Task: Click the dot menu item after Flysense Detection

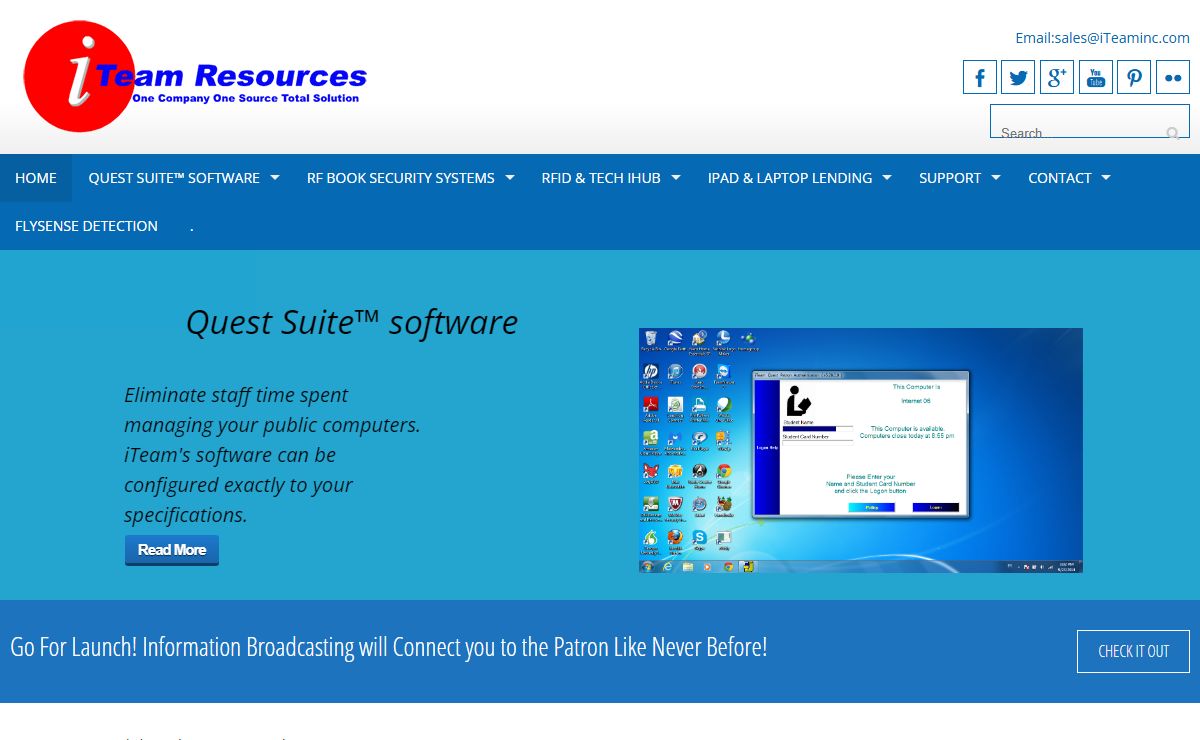Action: click(191, 226)
